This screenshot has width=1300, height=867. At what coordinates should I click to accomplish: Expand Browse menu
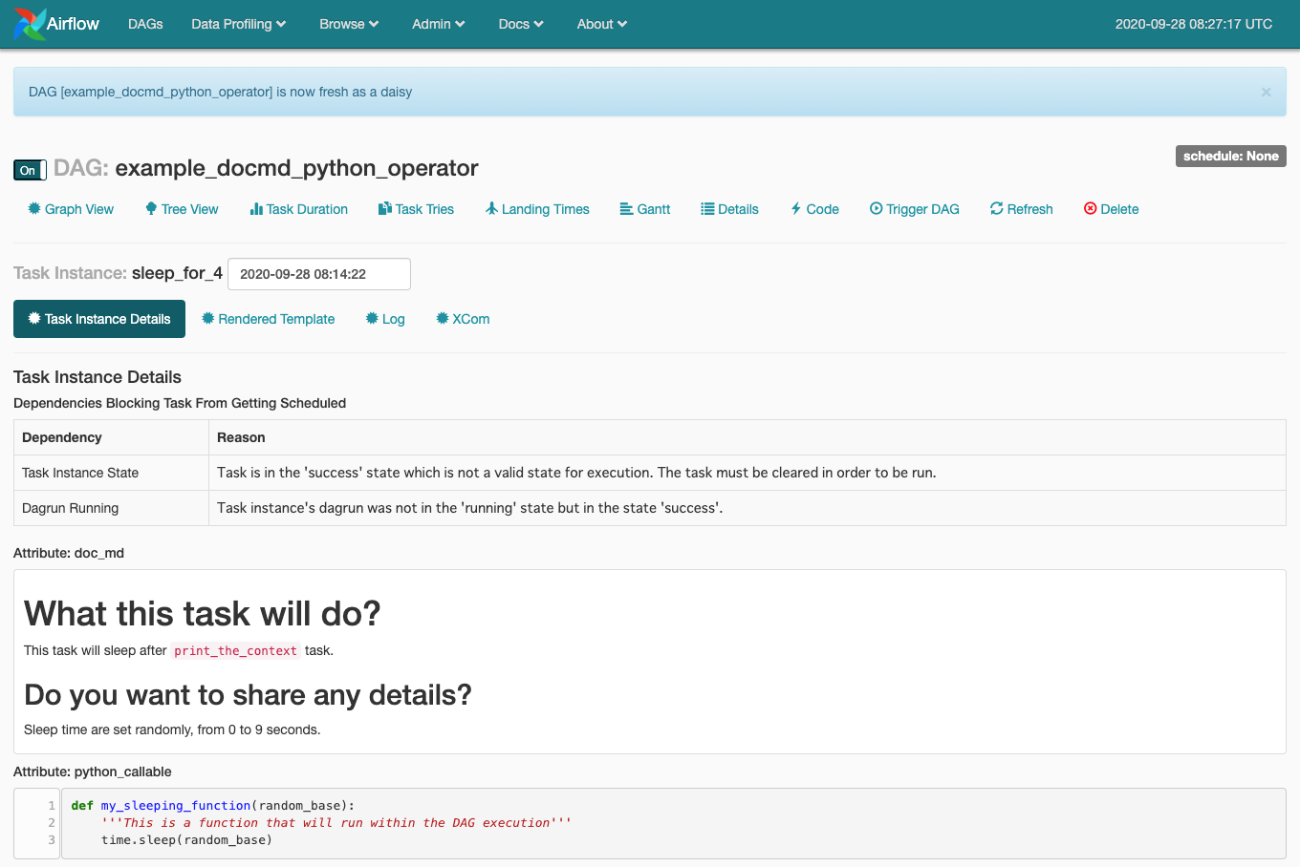[x=349, y=24]
